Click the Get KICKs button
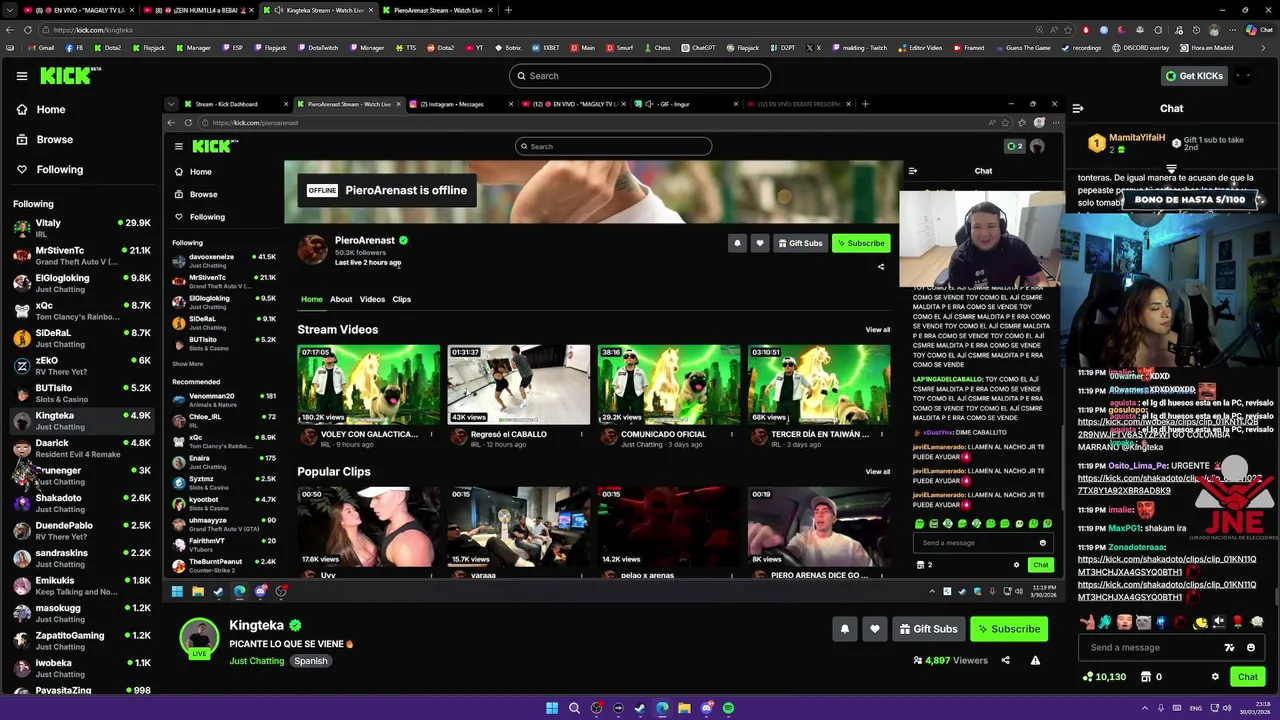 [1193, 76]
